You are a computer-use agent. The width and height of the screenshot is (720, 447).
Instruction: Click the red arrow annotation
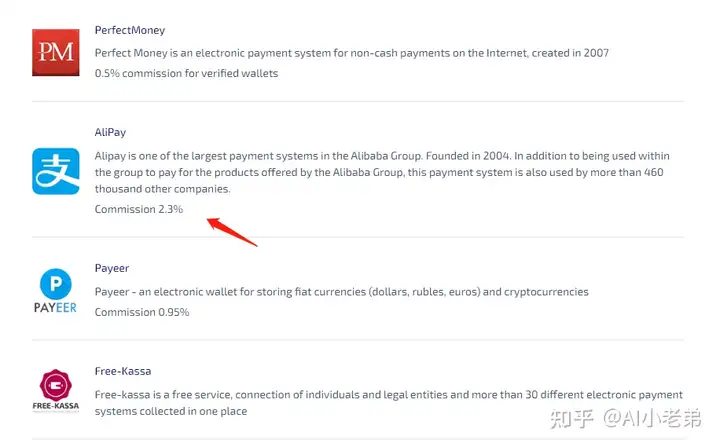232,232
